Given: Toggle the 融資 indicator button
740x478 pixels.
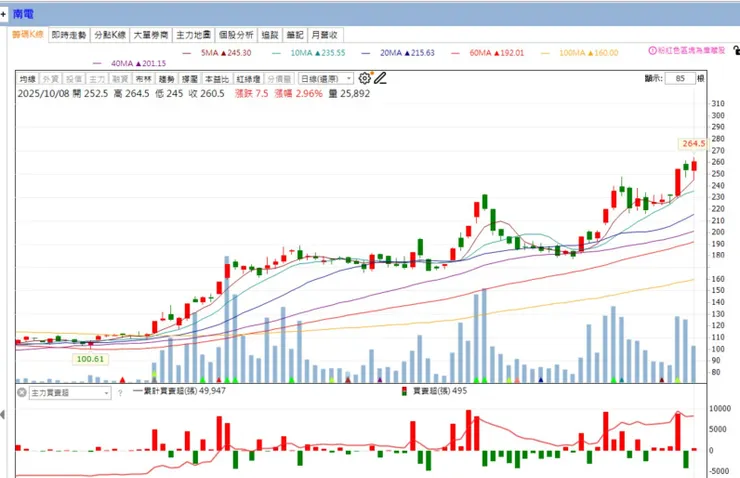Looking at the screenshot, I should coord(120,79).
